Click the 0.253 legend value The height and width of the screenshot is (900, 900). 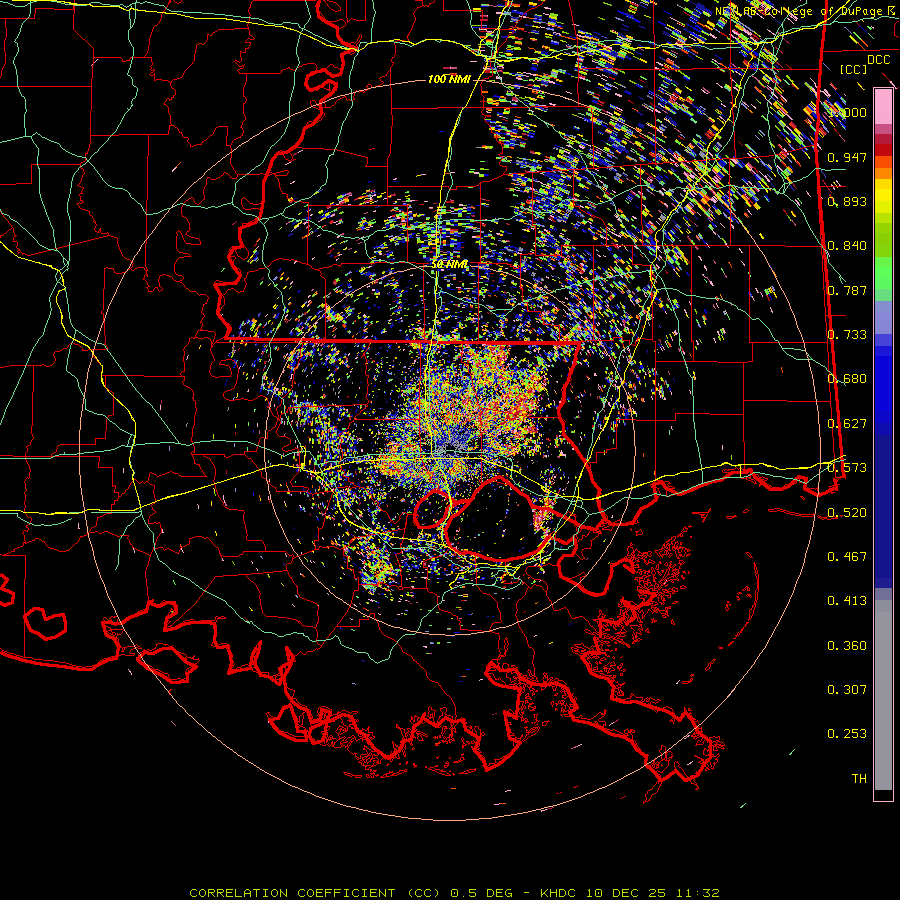coord(847,734)
